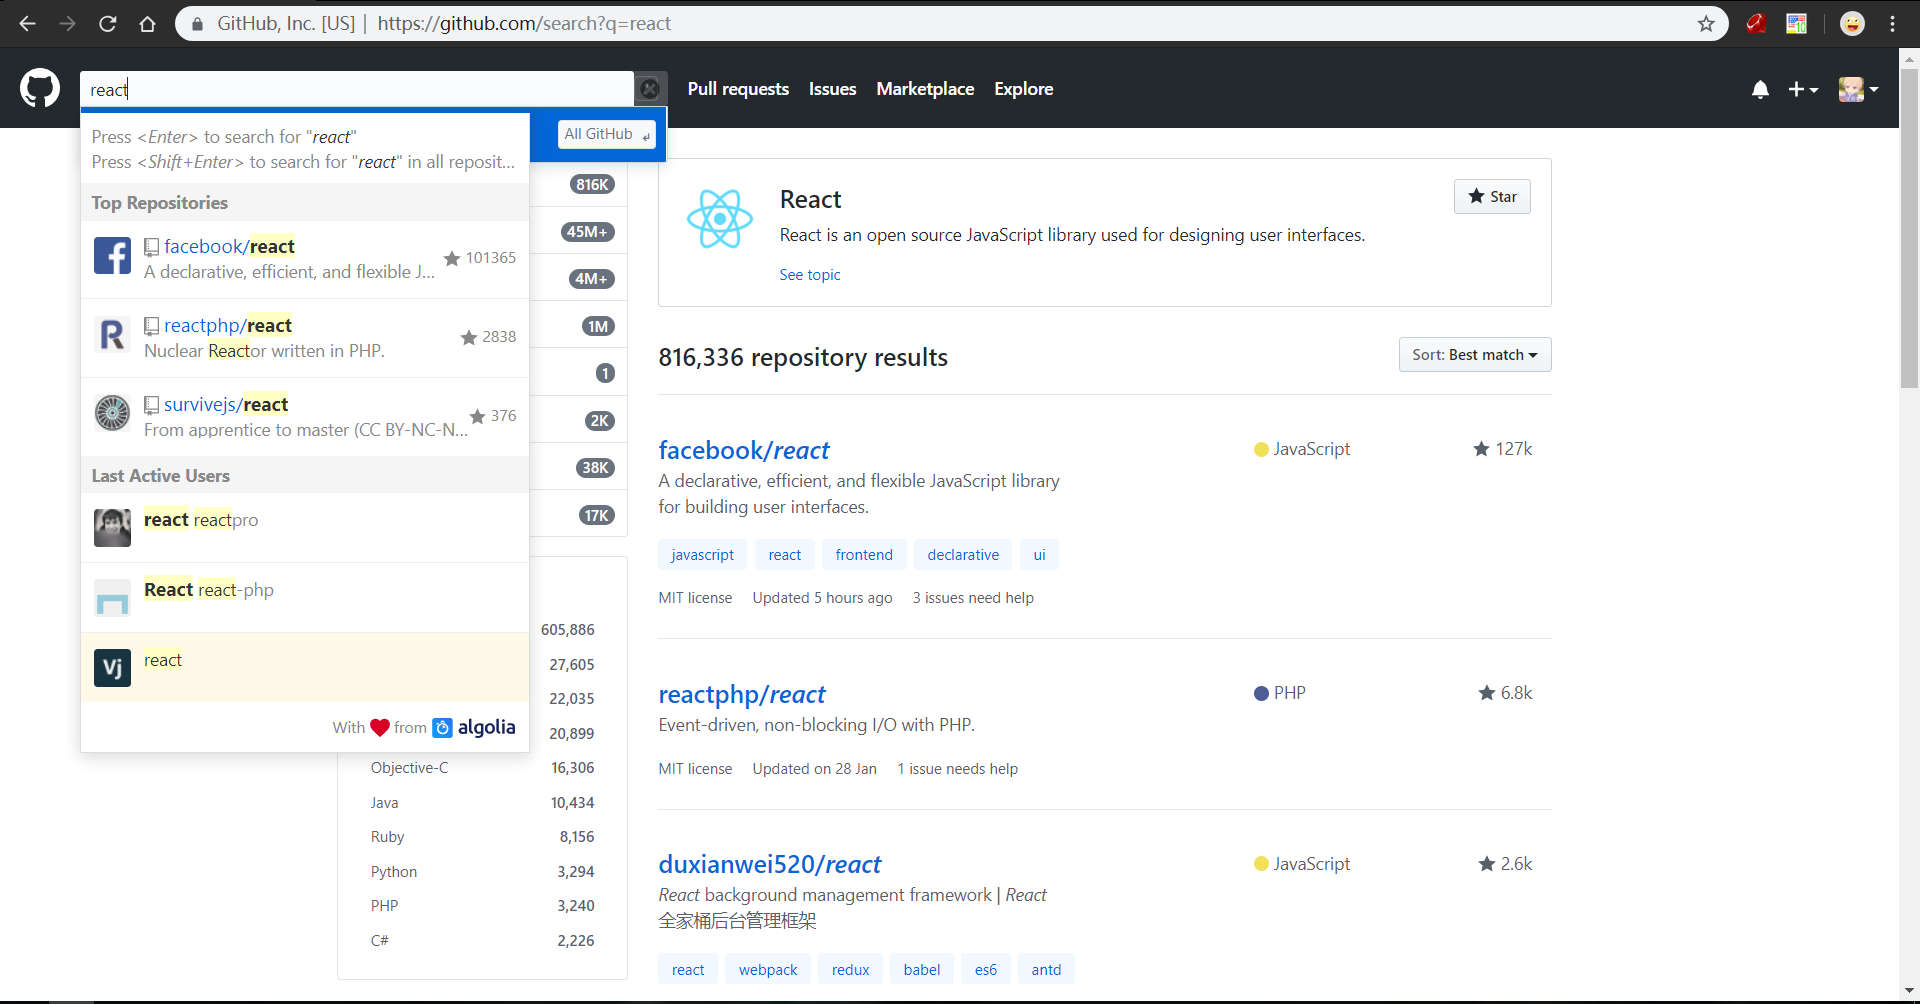Go forward with the browser forward arrow

coord(67,24)
